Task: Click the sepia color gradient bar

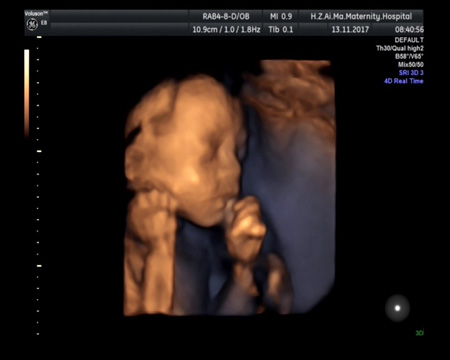Action: point(27,93)
